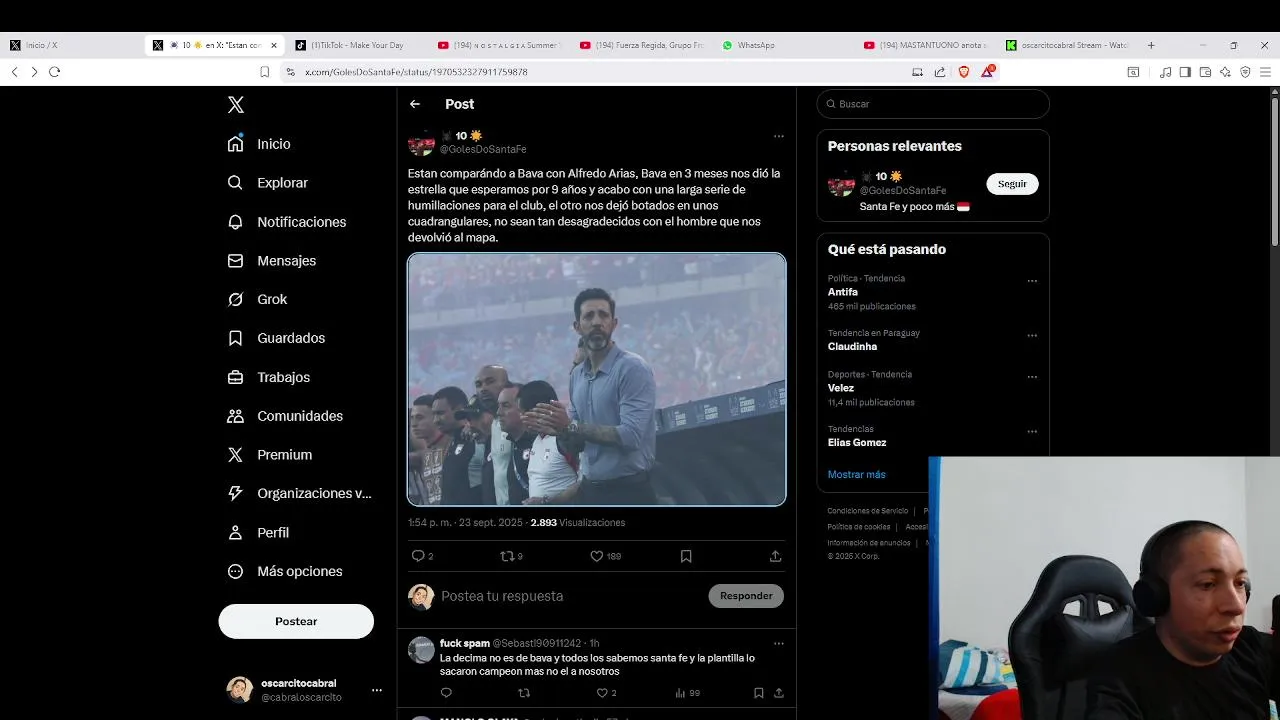Image resolution: width=1280 pixels, height=720 pixels.
Task: Click the address bar URL
Action: coord(416,72)
